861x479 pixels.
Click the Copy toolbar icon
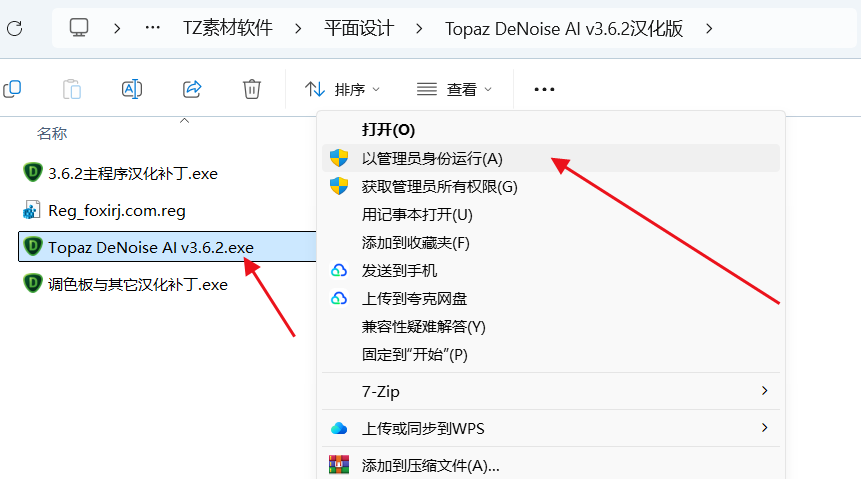tap(12, 88)
